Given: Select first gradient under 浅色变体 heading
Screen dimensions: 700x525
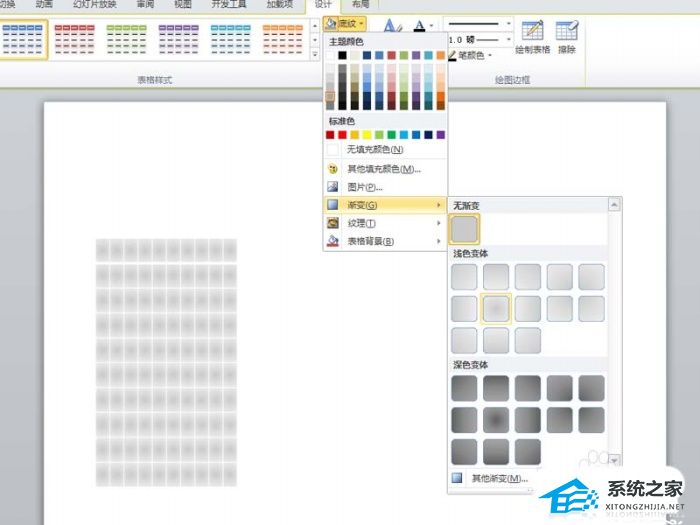Looking at the screenshot, I should [464, 276].
